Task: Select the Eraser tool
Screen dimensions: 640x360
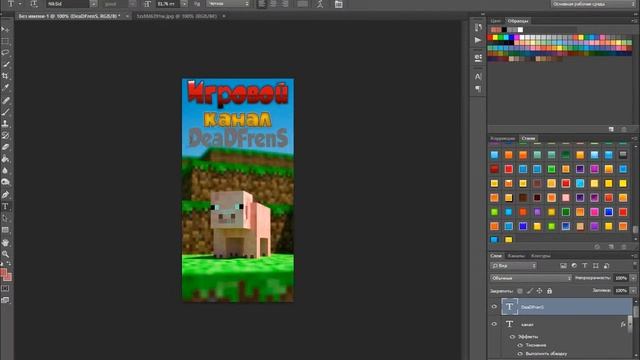Action: coord(5,147)
